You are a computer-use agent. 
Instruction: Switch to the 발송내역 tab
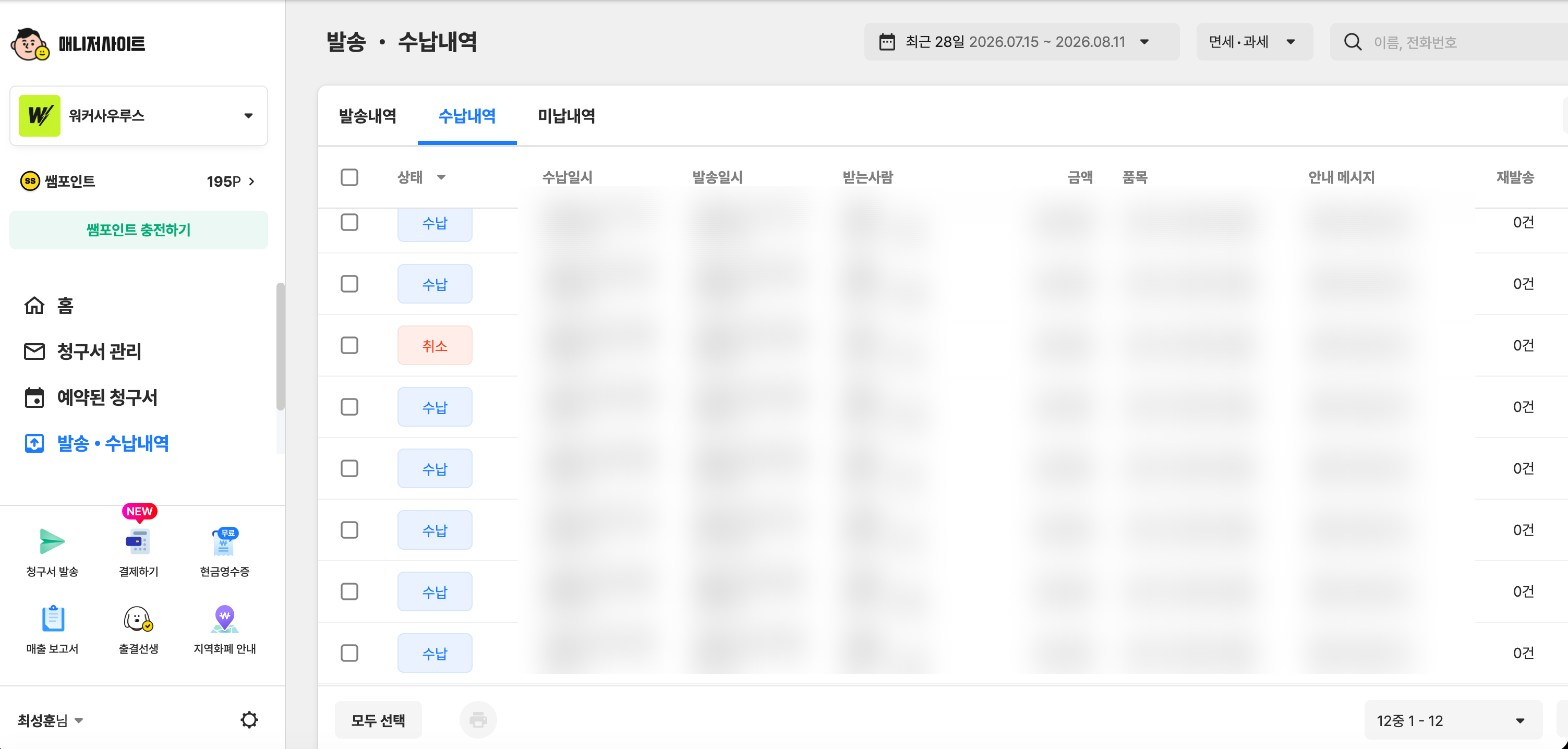368,116
